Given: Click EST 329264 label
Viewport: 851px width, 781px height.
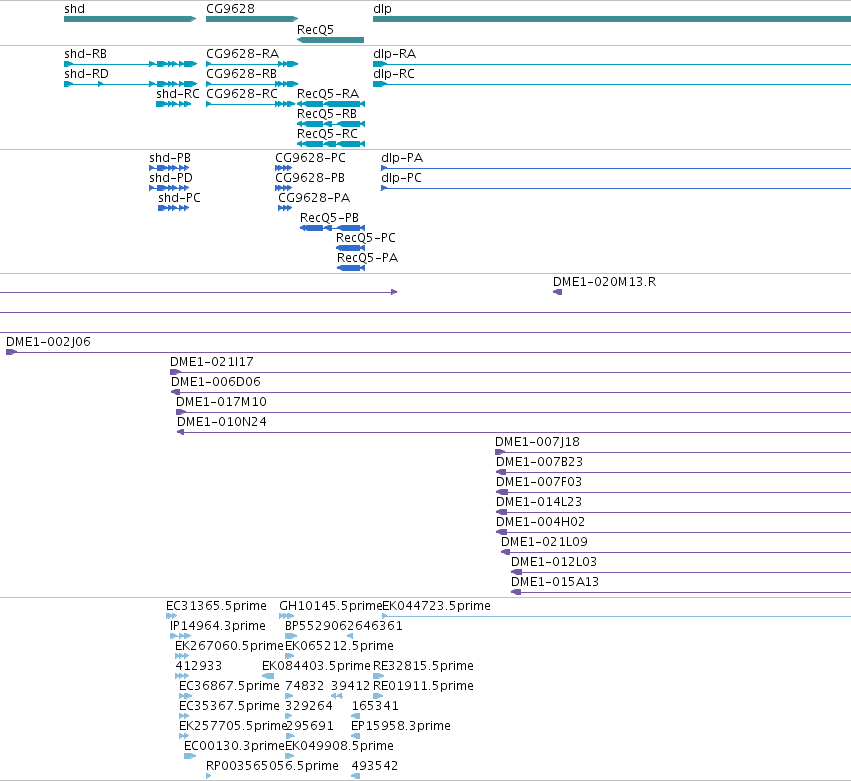Looking at the screenshot, I should pyautogui.click(x=309, y=706).
